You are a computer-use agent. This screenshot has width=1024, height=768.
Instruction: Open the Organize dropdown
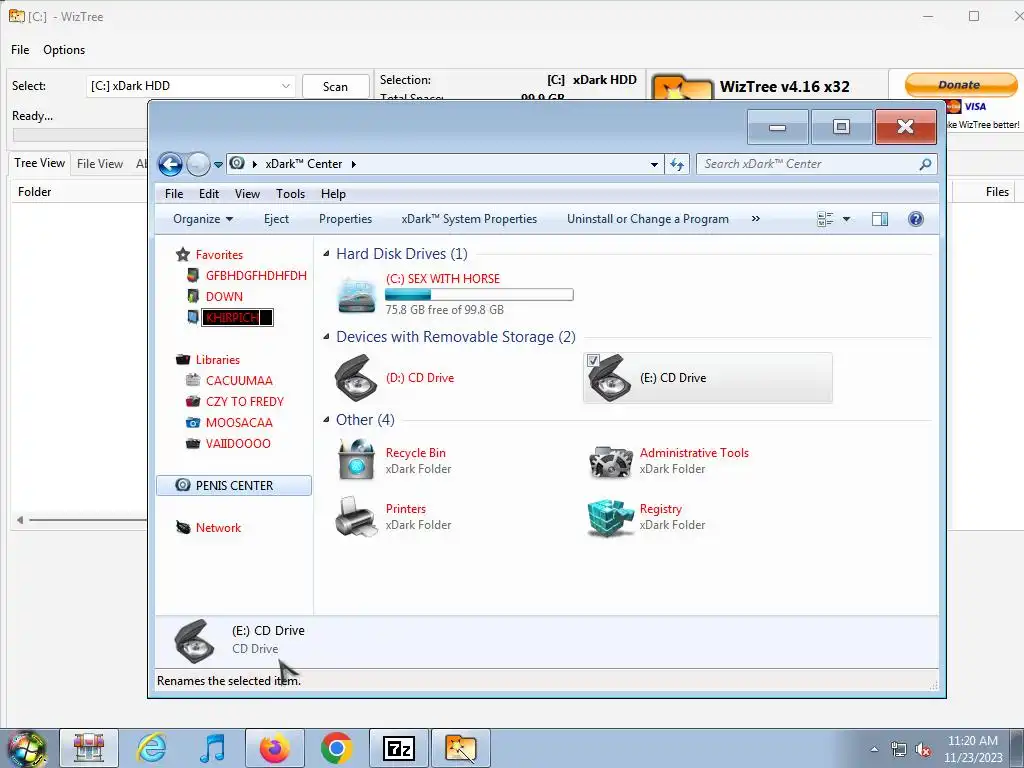pyautogui.click(x=202, y=219)
